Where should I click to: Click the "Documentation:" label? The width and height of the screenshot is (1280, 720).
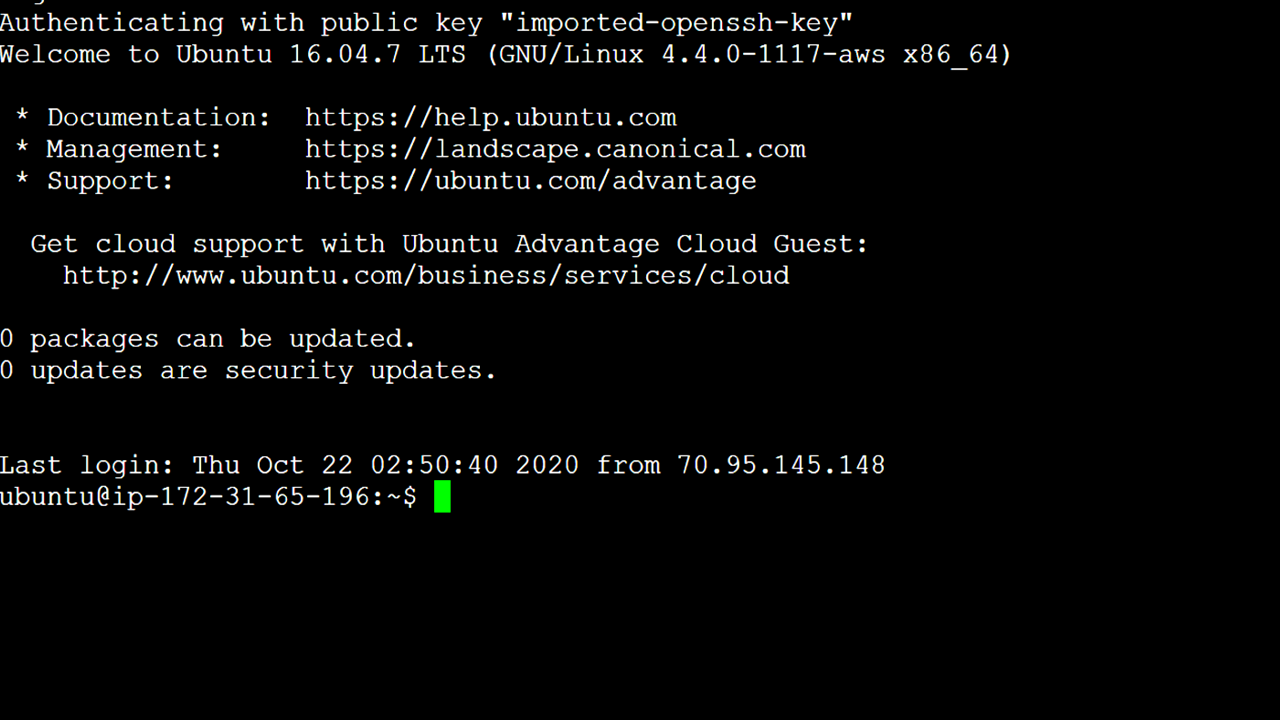click(159, 117)
